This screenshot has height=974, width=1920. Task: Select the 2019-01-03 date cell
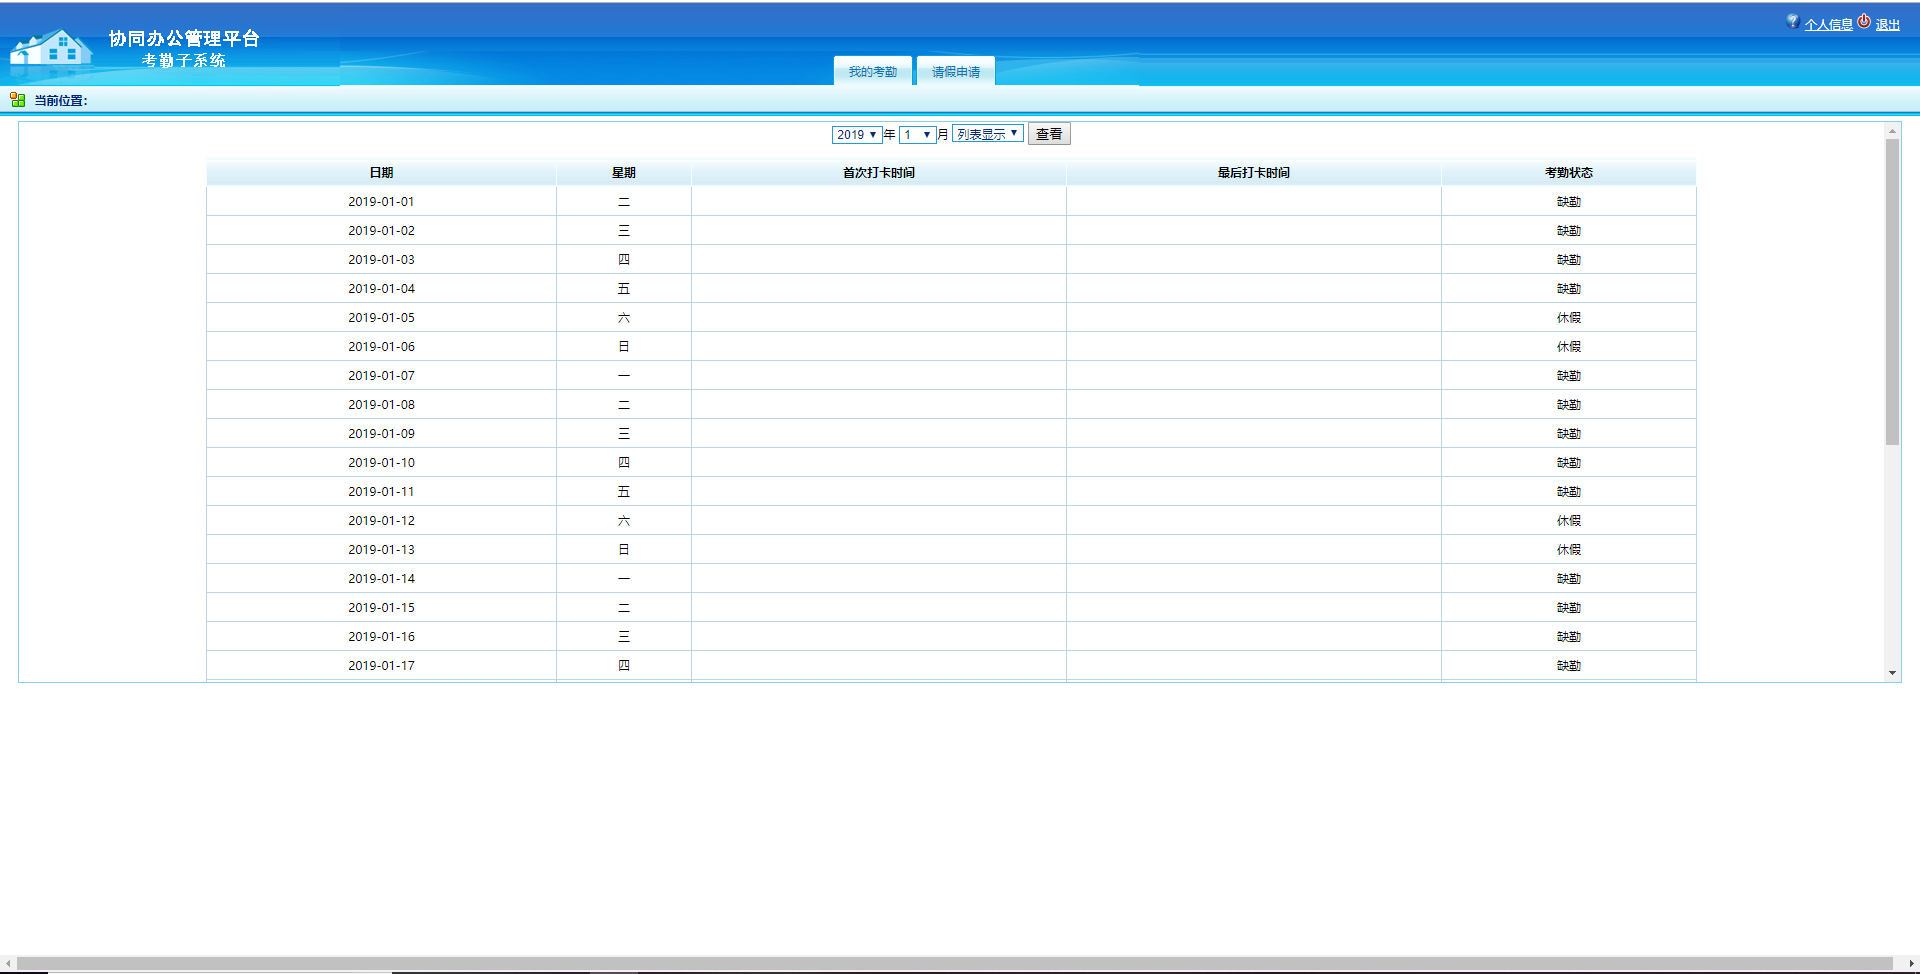pos(381,260)
